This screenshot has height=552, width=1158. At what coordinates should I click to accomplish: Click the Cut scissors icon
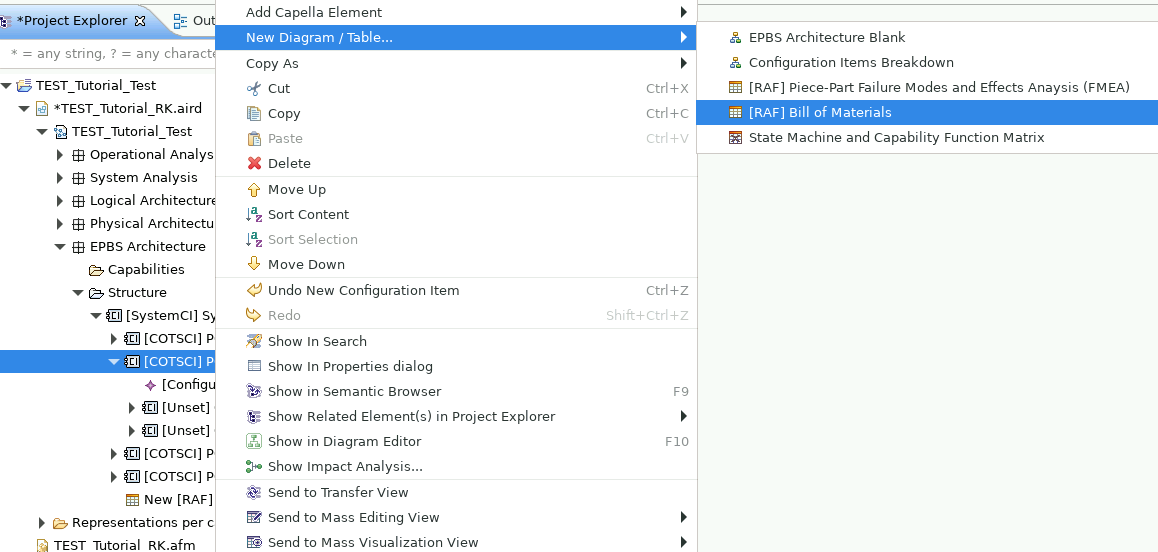click(254, 89)
